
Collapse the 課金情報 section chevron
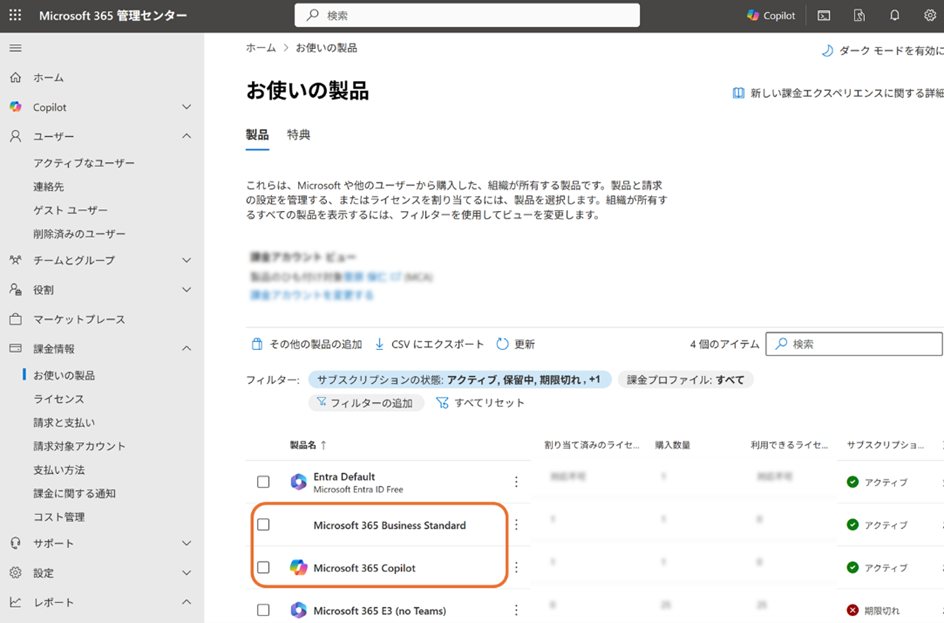pos(187,349)
